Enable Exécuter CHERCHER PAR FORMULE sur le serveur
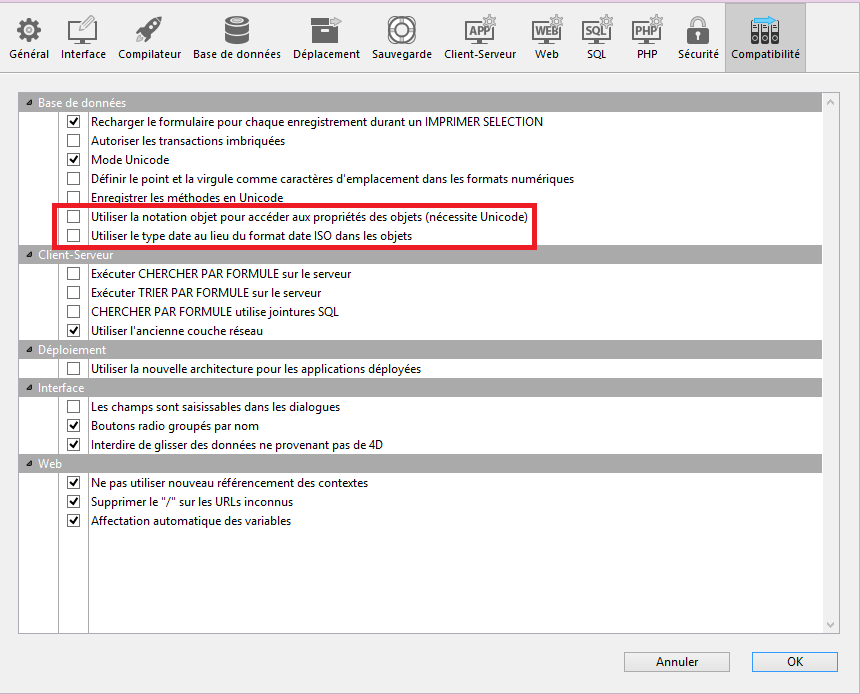 tap(73, 273)
